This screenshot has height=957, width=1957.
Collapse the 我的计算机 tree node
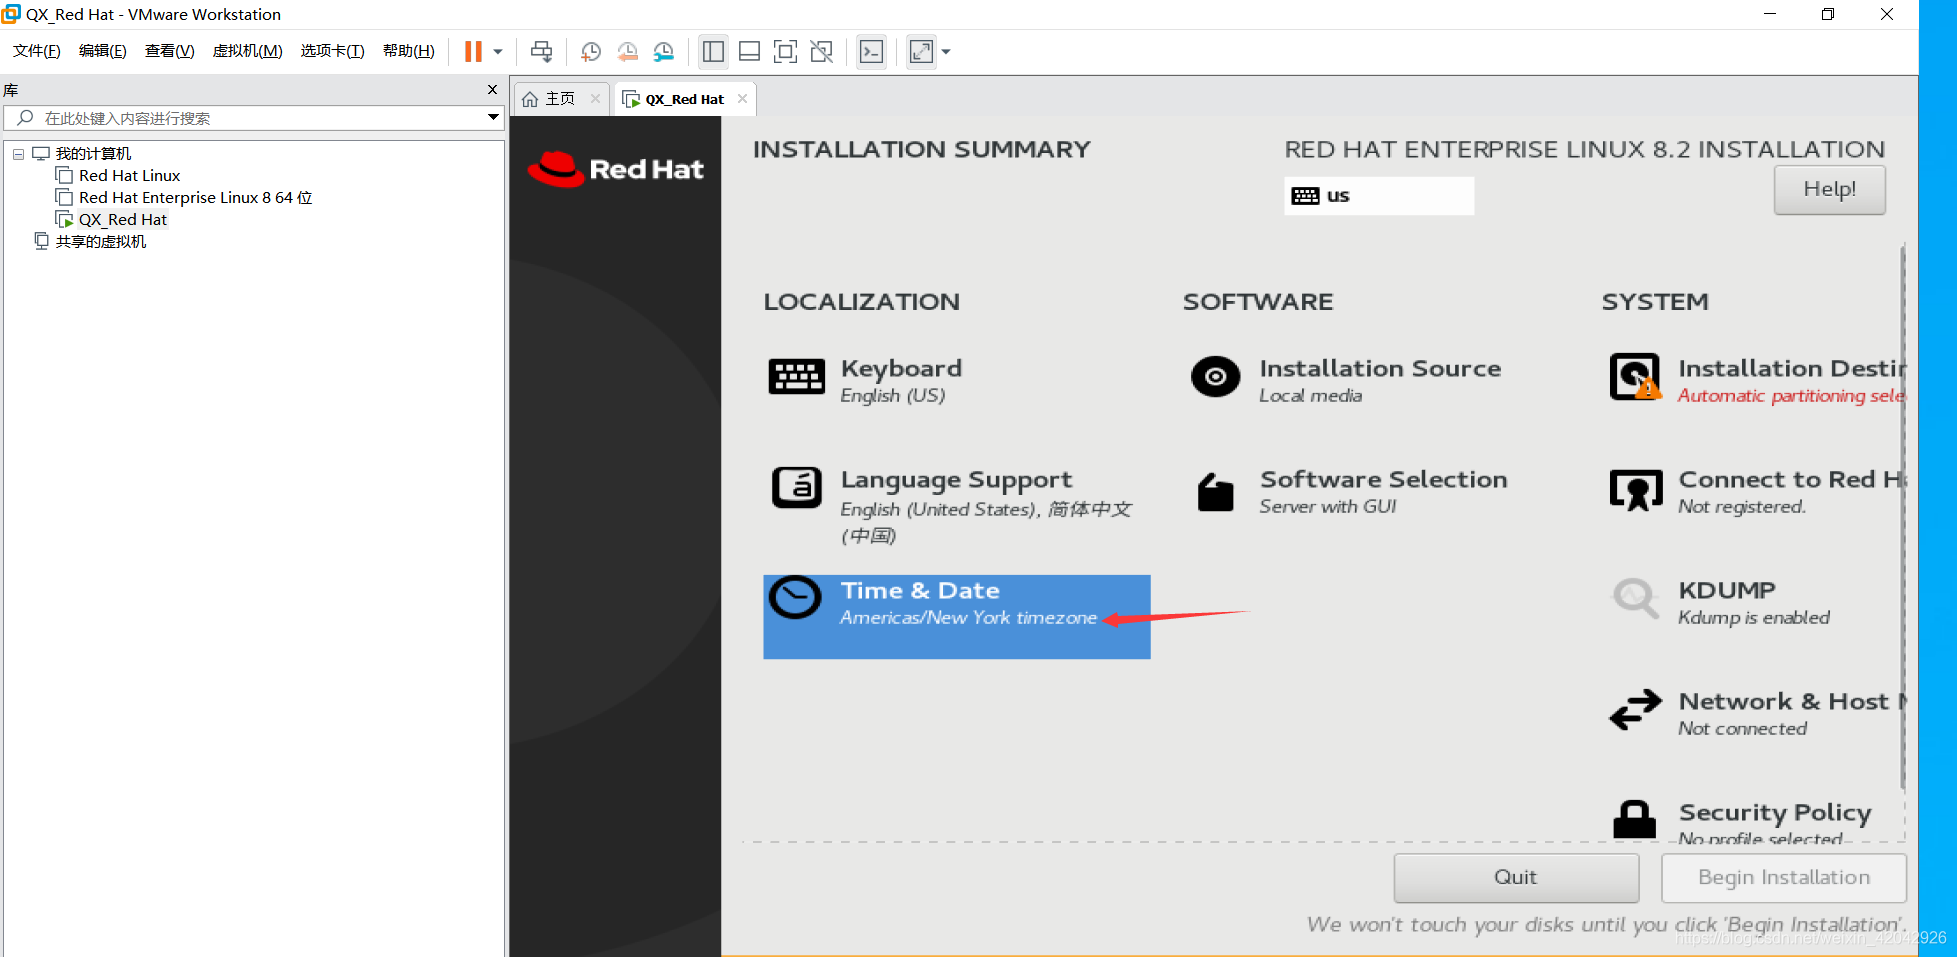tap(18, 154)
